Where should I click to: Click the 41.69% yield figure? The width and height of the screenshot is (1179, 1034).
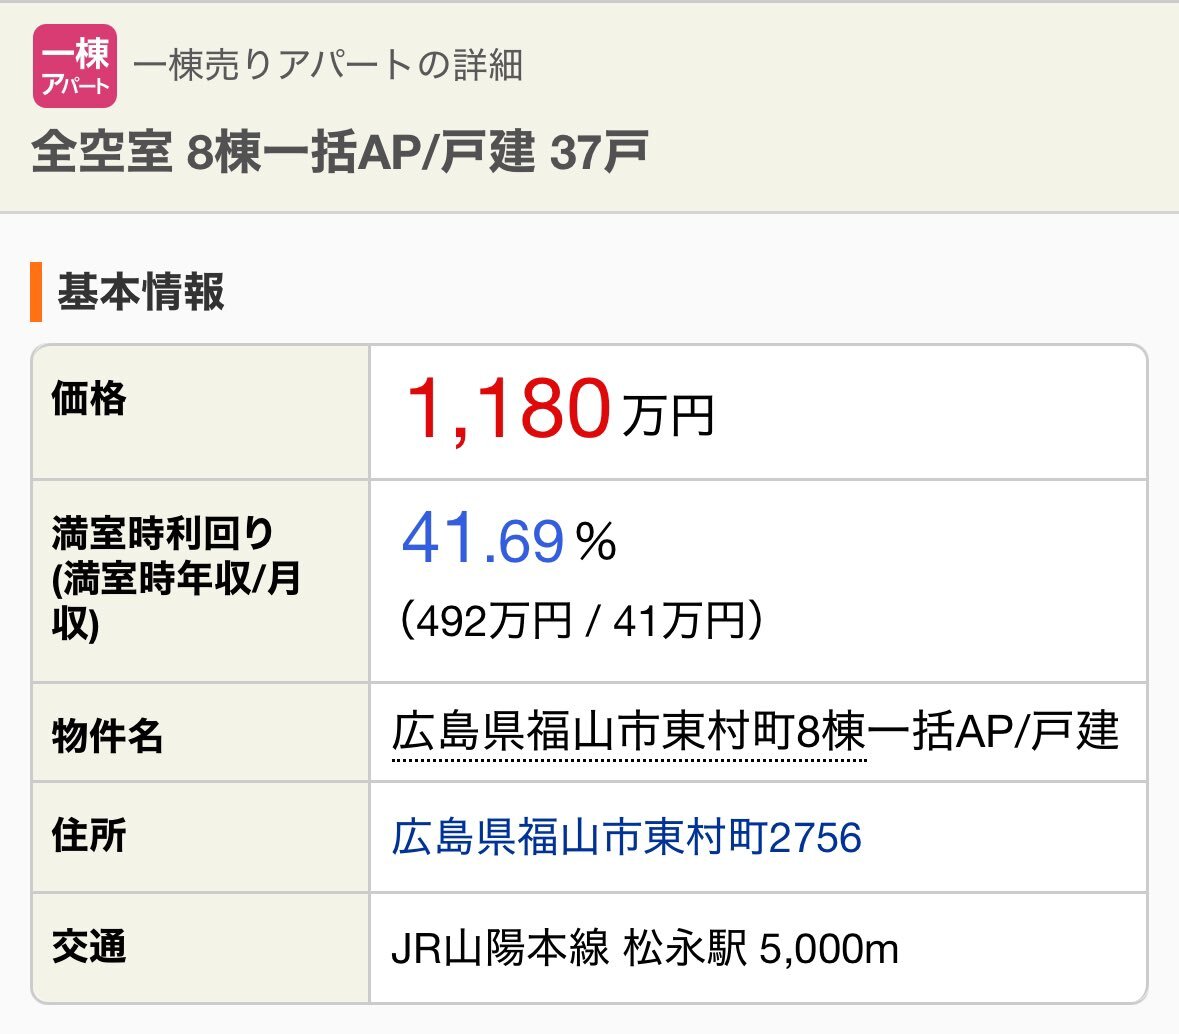click(509, 538)
